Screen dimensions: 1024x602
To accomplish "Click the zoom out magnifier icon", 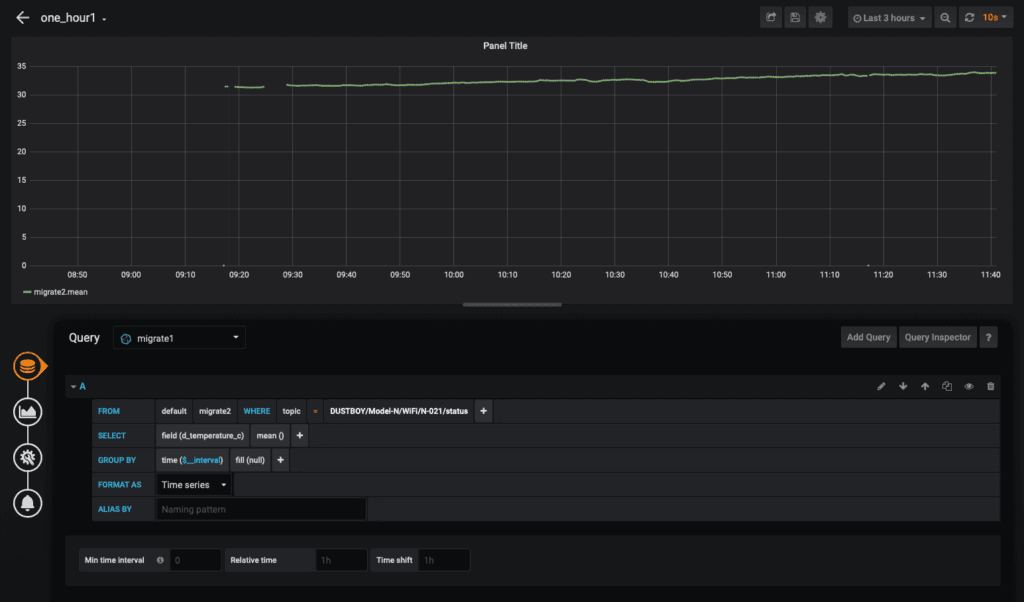I will tap(945, 18).
